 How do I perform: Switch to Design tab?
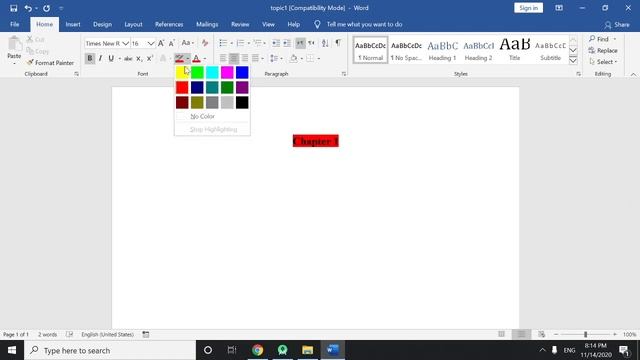tap(102, 24)
